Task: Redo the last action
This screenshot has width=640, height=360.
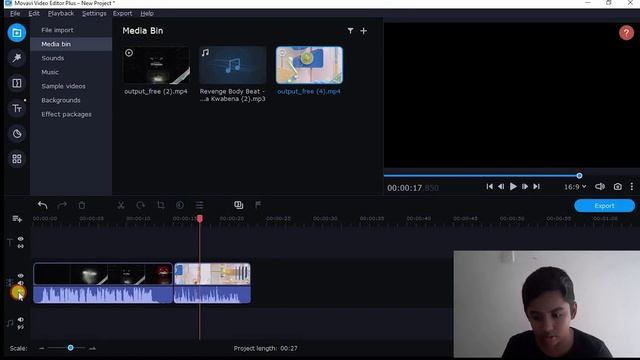Action: click(x=62, y=205)
